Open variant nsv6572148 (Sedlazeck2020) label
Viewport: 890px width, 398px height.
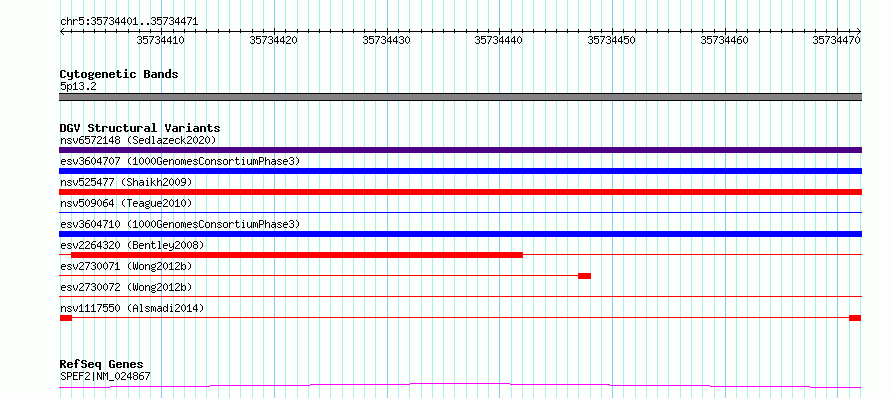point(138,140)
